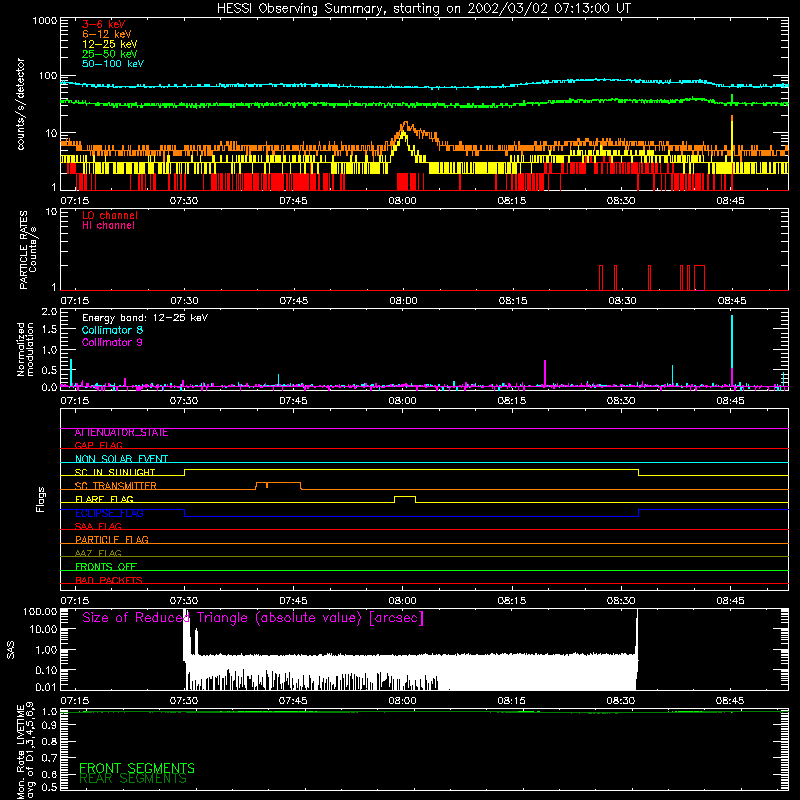
Task: Select the green 25-50 keV legend entry
Action: point(110,54)
